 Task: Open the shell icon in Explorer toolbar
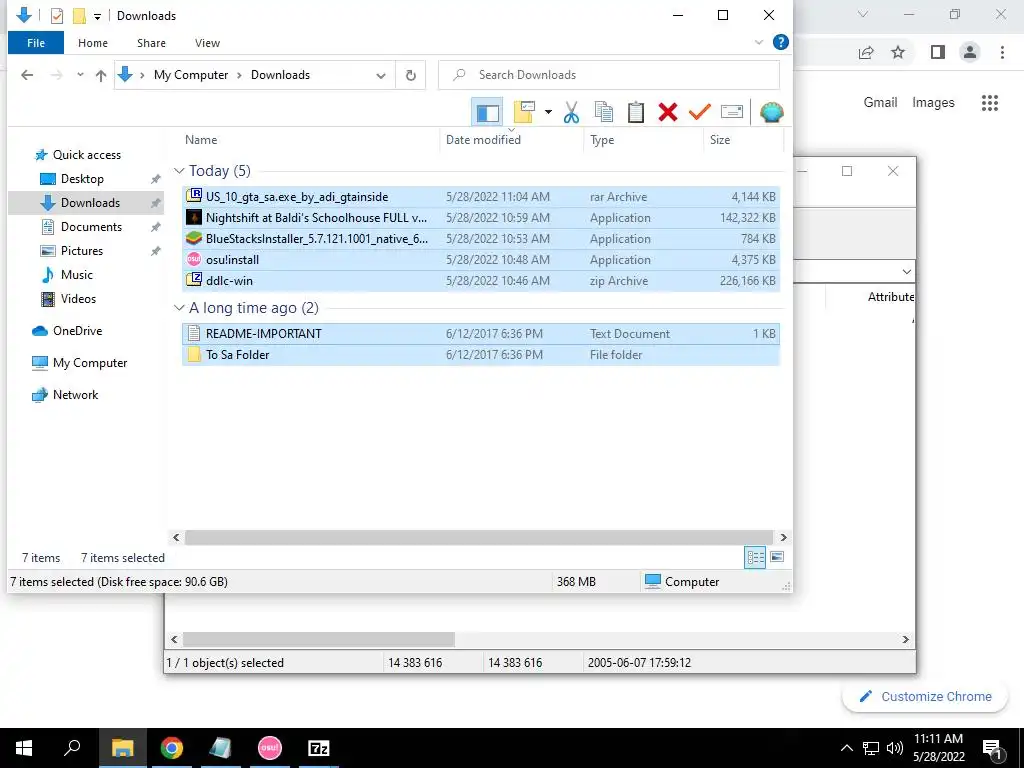(771, 112)
